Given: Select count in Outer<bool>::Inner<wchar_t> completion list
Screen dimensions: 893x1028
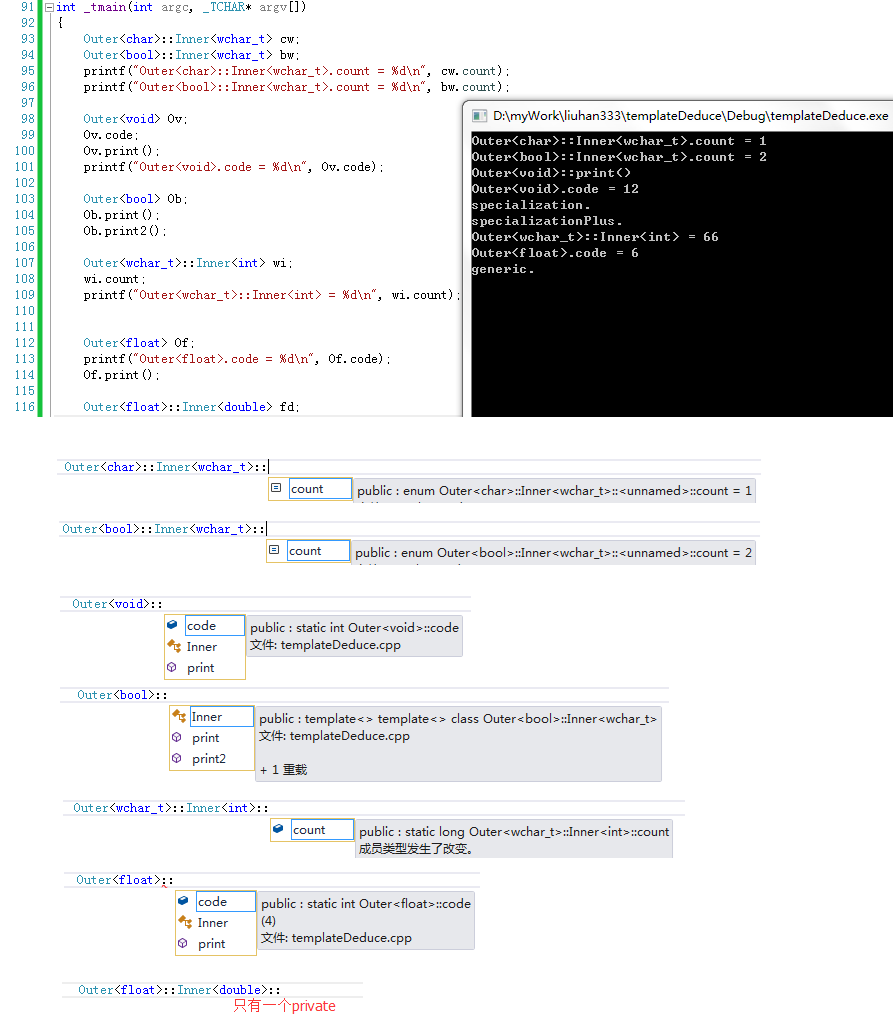Looking at the screenshot, I should point(318,551).
